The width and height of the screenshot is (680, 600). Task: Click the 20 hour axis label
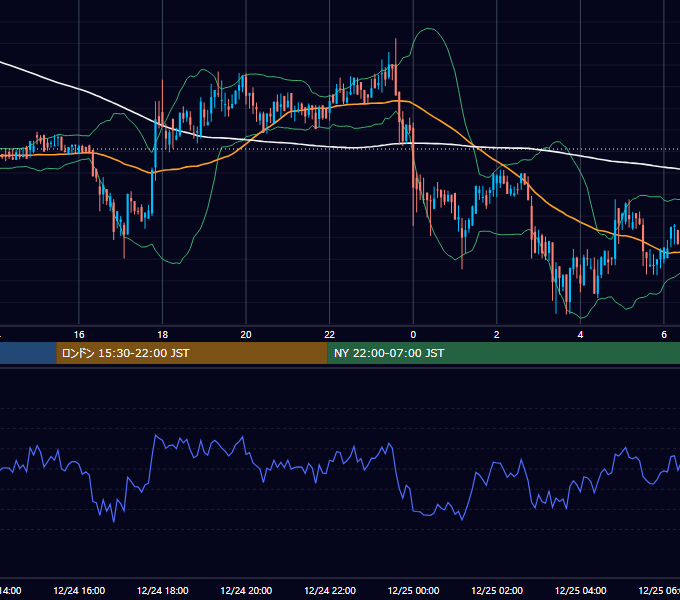tap(246, 334)
